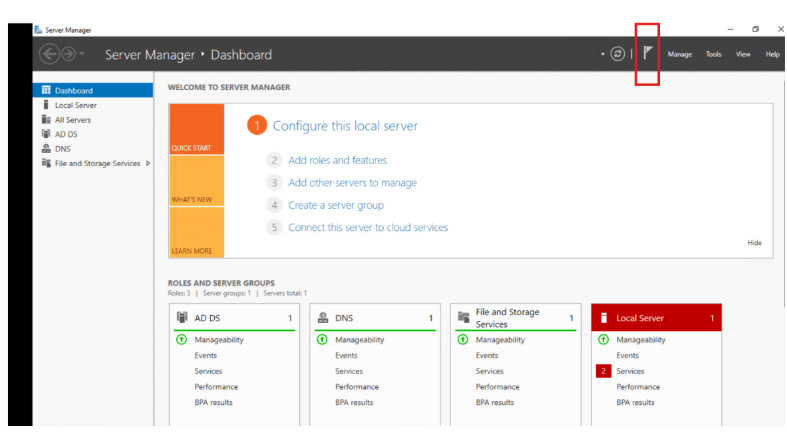Open Manageability in AD DS tile
The height and width of the screenshot is (432, 787).
point(219,340)
